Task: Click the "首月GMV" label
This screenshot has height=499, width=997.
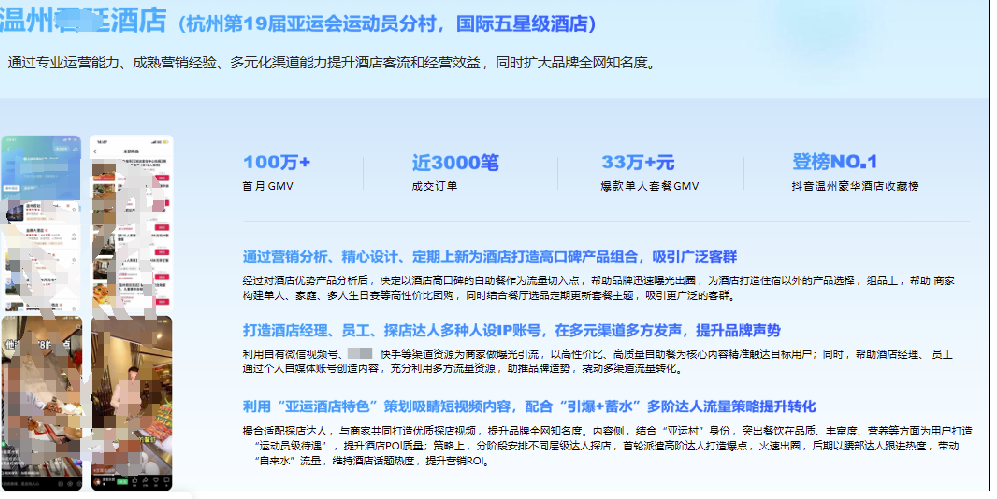Action: [x=268, y=186]
